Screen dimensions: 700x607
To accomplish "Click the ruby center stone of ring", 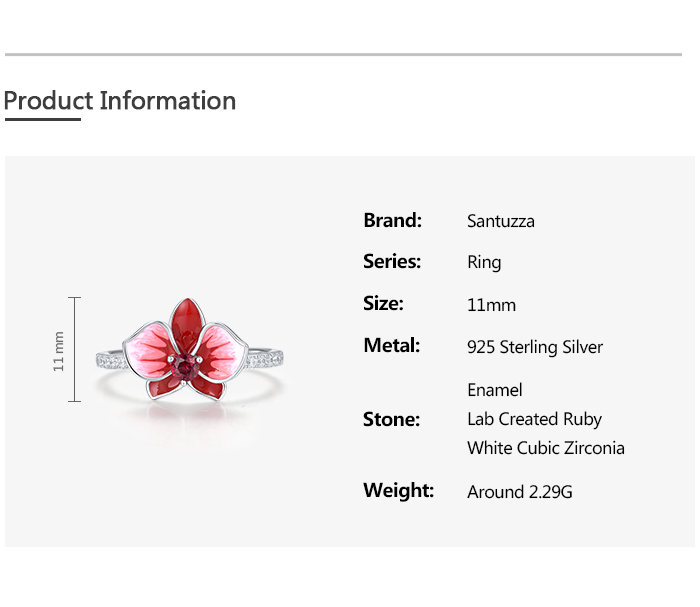I will click(184, 365).
